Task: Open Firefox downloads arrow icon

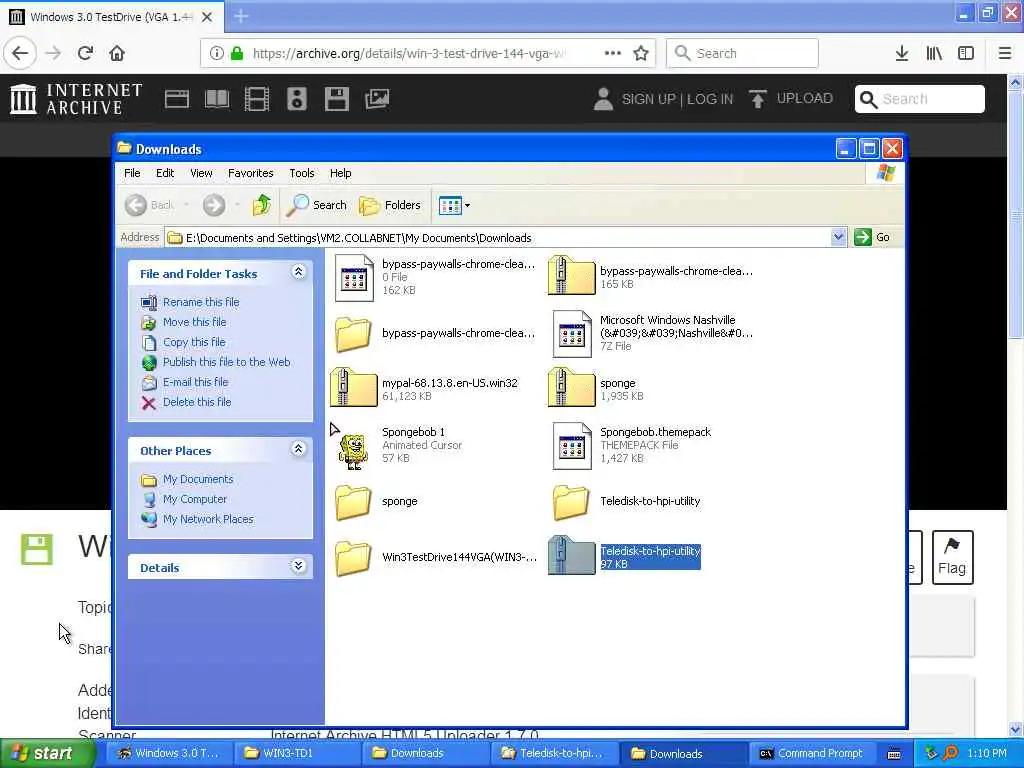Action: pos(902,53)
